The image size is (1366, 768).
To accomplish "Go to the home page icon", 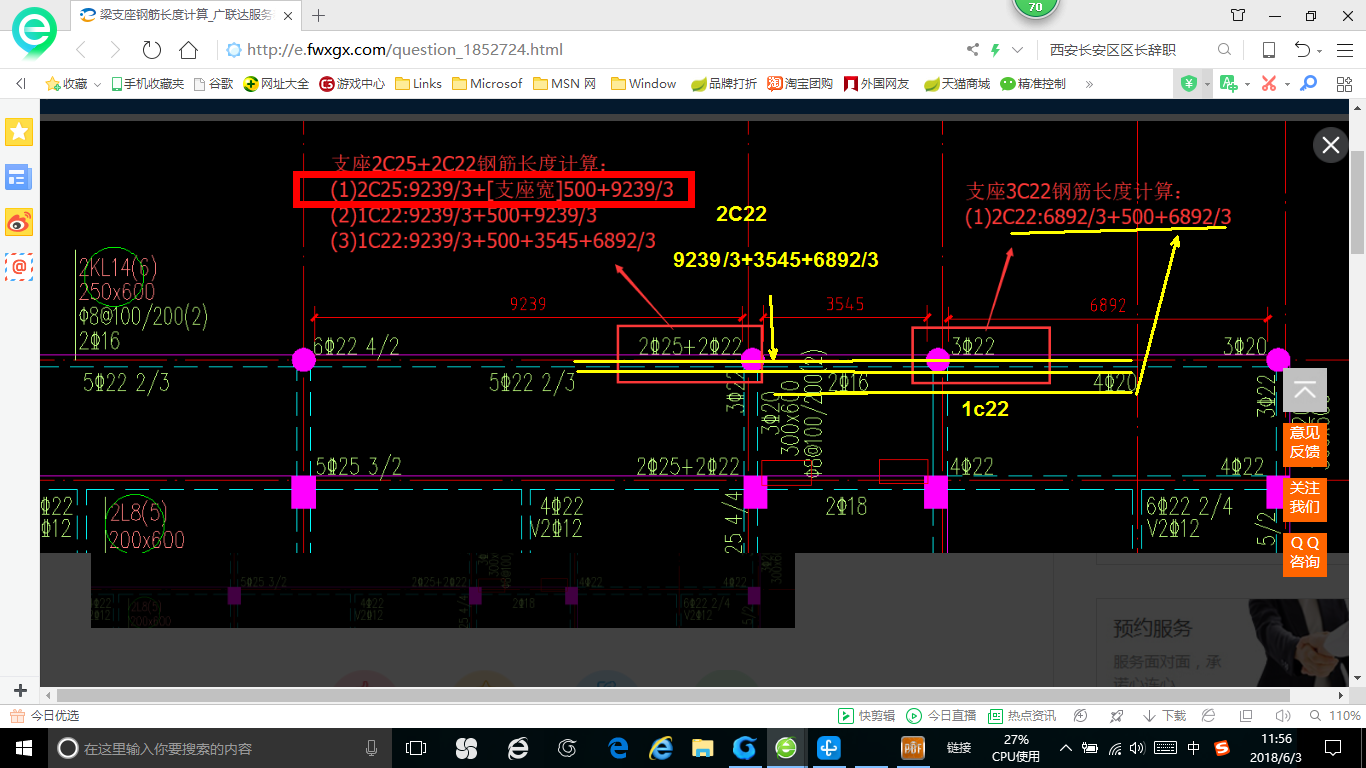I will pyautogui.click(x=188, y=50).
